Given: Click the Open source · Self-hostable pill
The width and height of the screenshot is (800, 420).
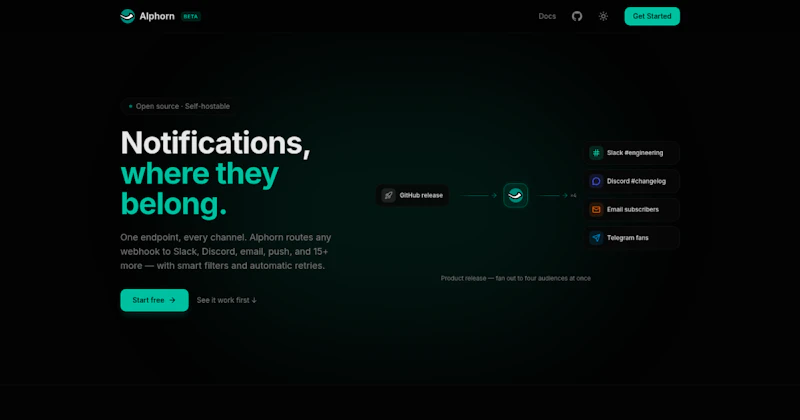Looking at the screenshot, I should [179, 106].
